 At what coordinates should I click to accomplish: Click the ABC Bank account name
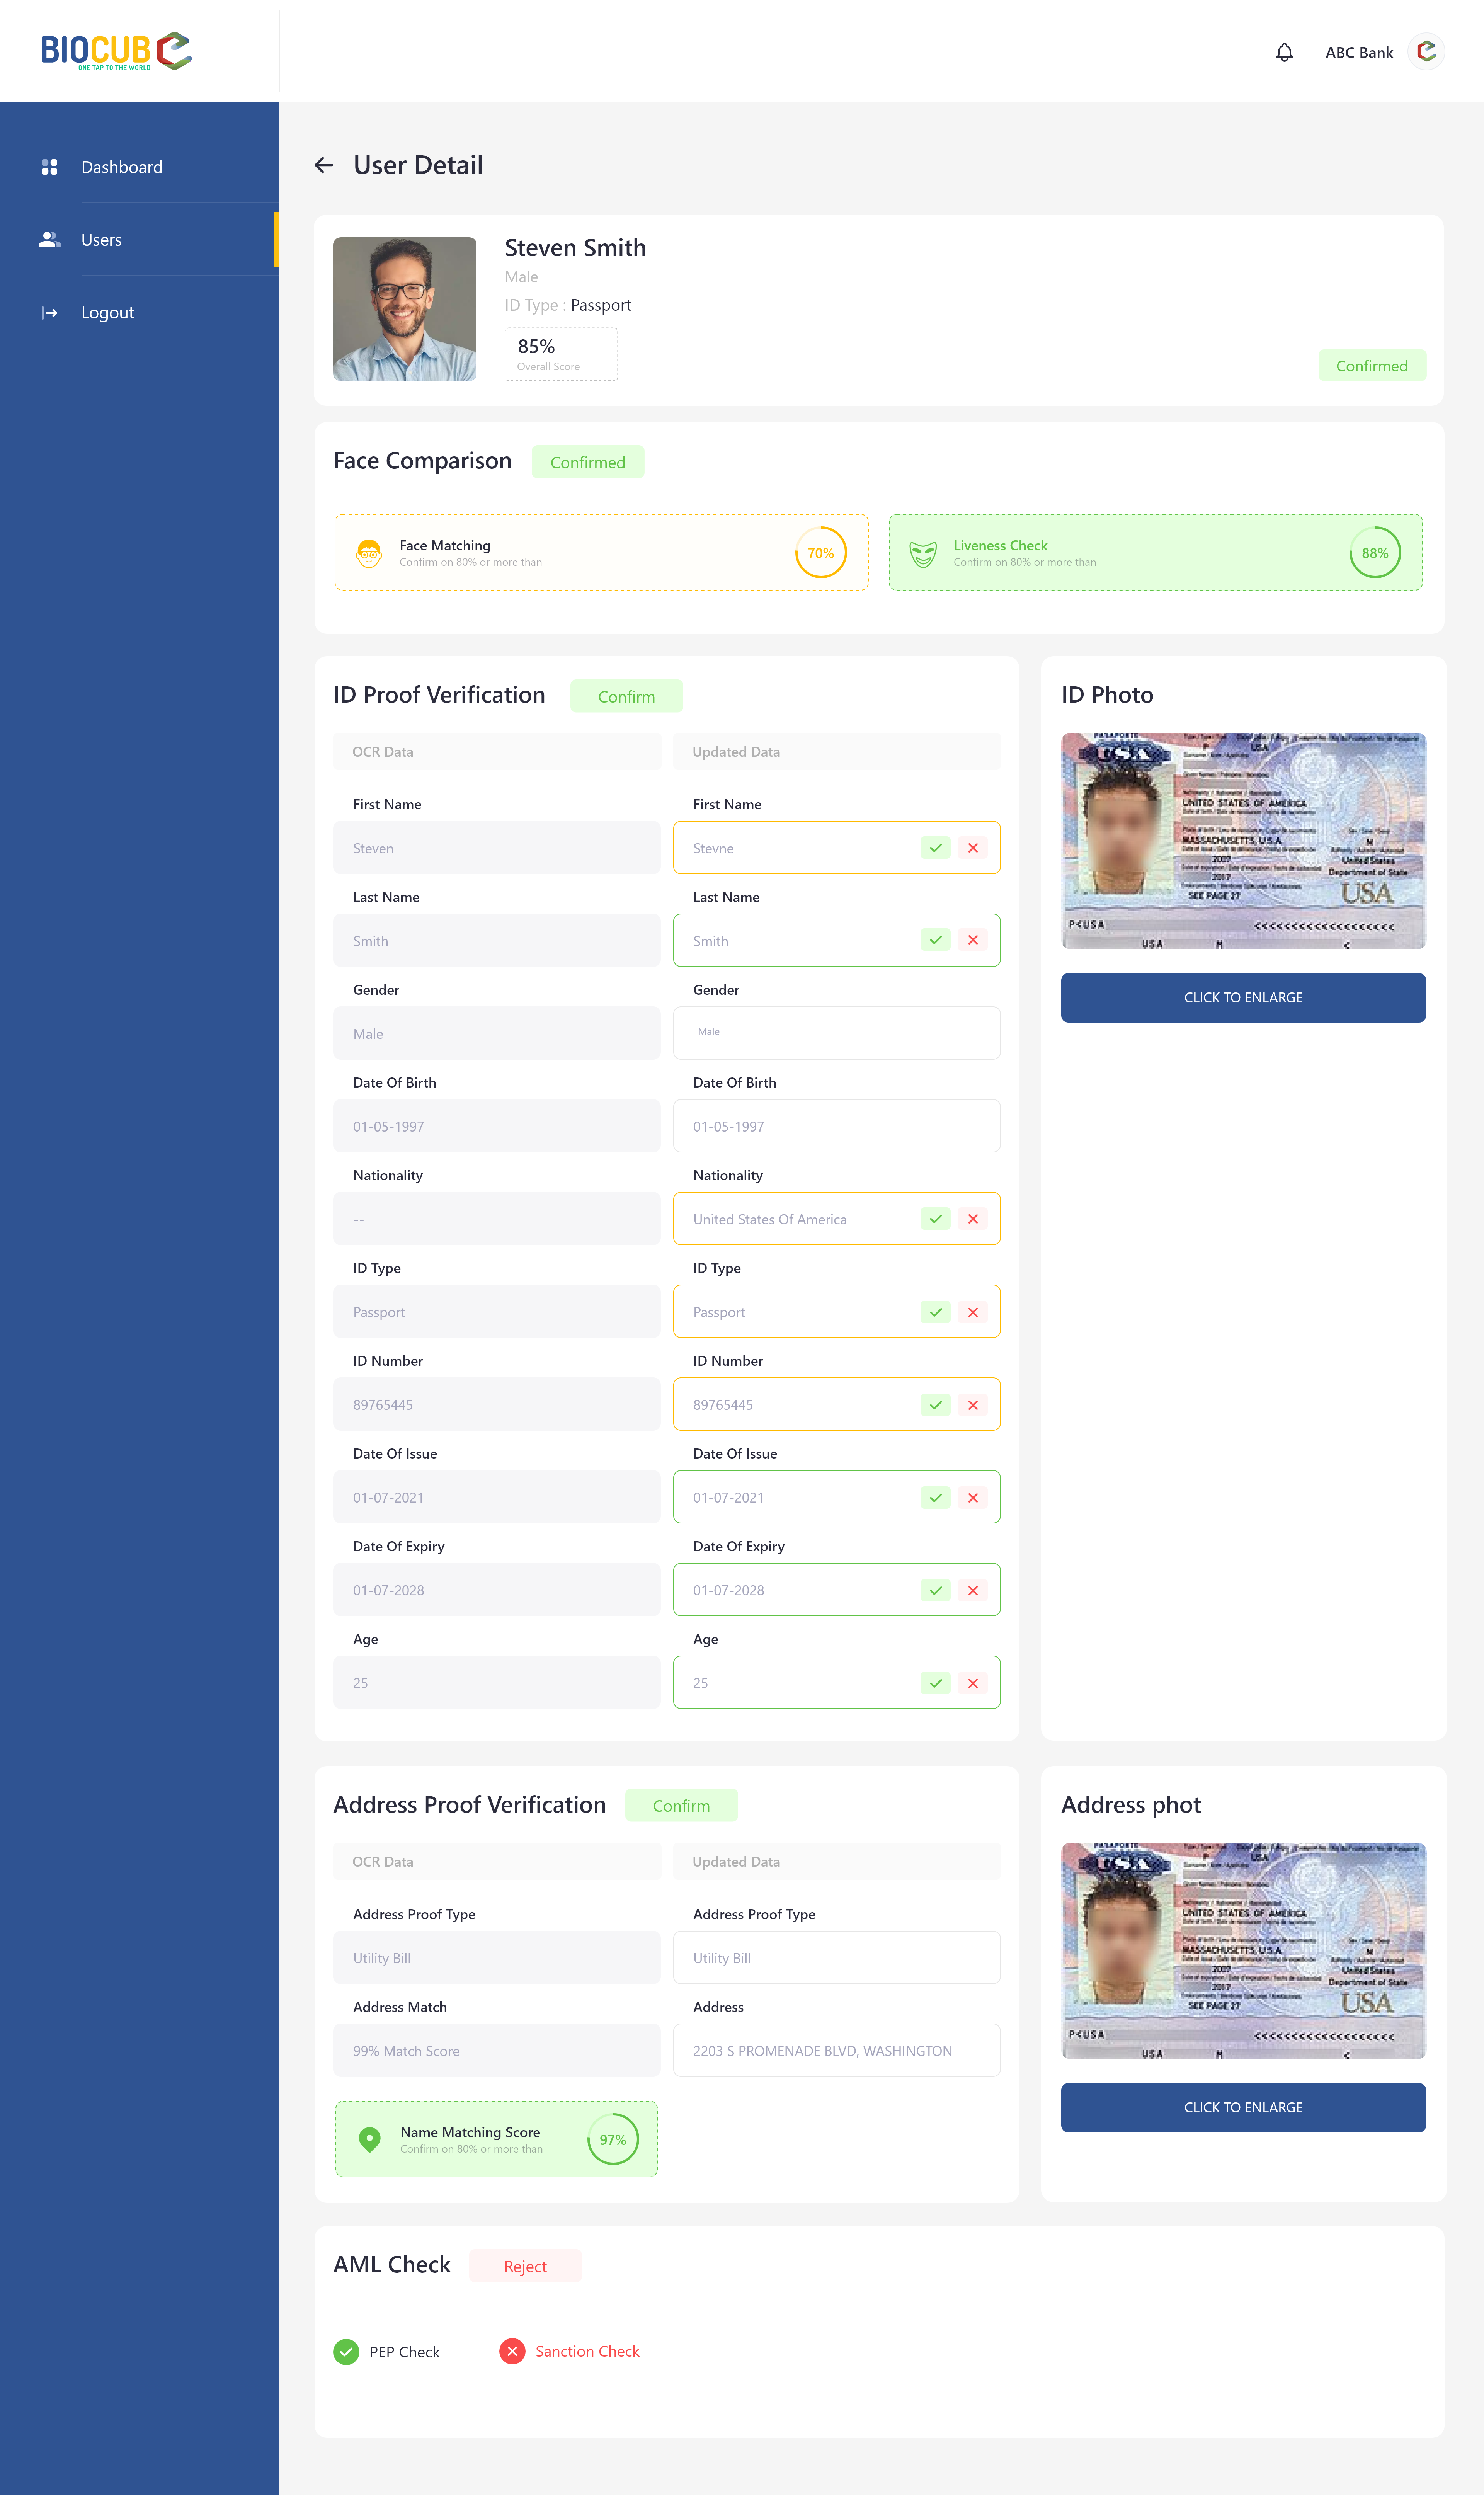click(x=1359, y=52)
